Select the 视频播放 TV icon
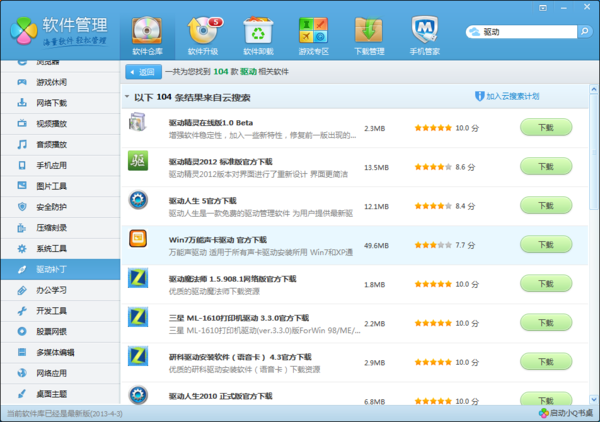Screen dimensions: 600x422 pos(22,123)
